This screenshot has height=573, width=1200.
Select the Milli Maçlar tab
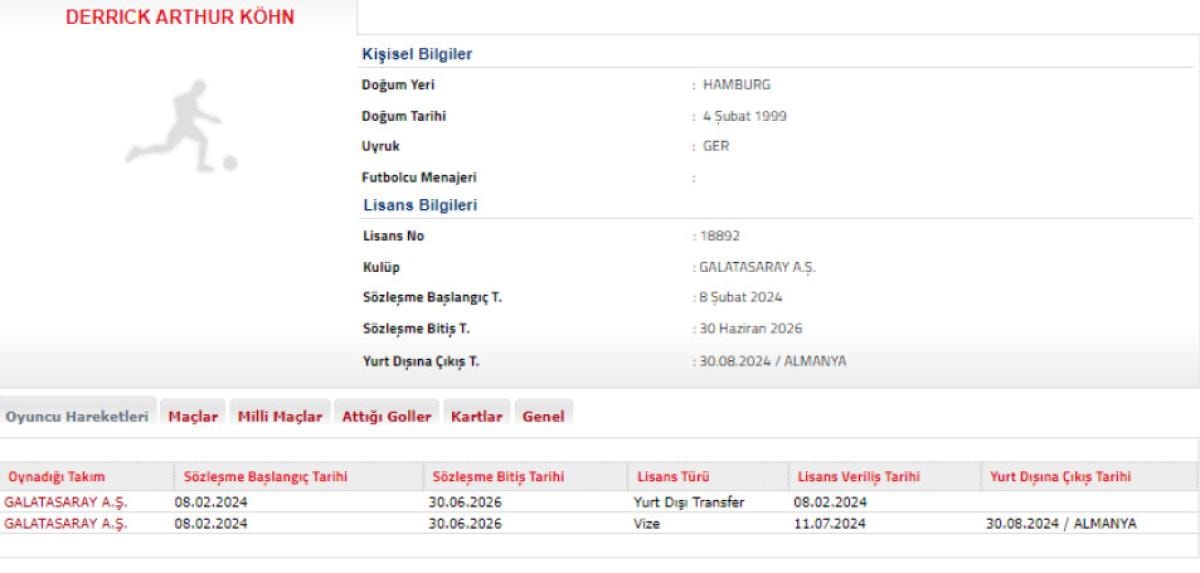point(280,417)
